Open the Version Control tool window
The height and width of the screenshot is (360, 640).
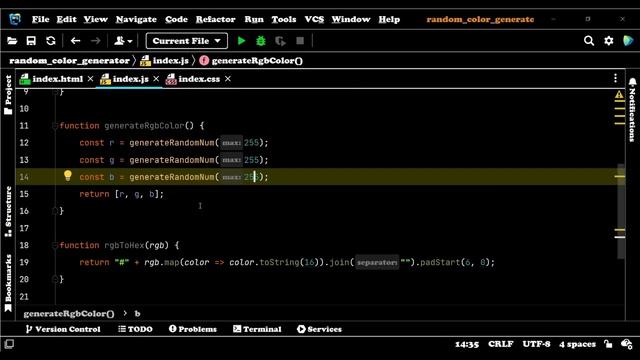point(63,329)
